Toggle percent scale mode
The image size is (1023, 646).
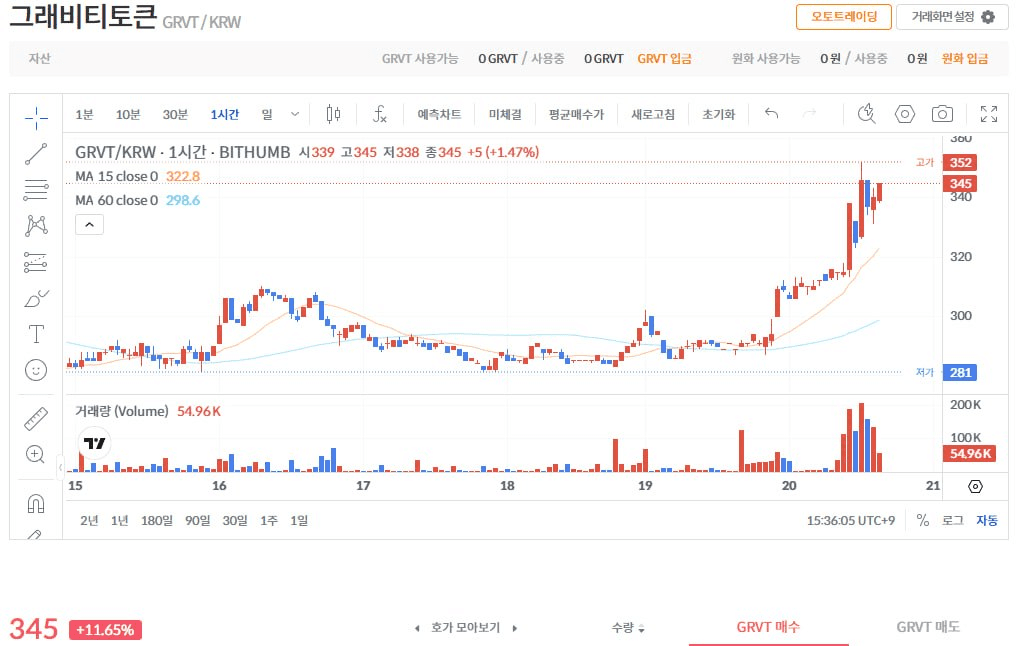pyautogui.click(x=923, y=520)
